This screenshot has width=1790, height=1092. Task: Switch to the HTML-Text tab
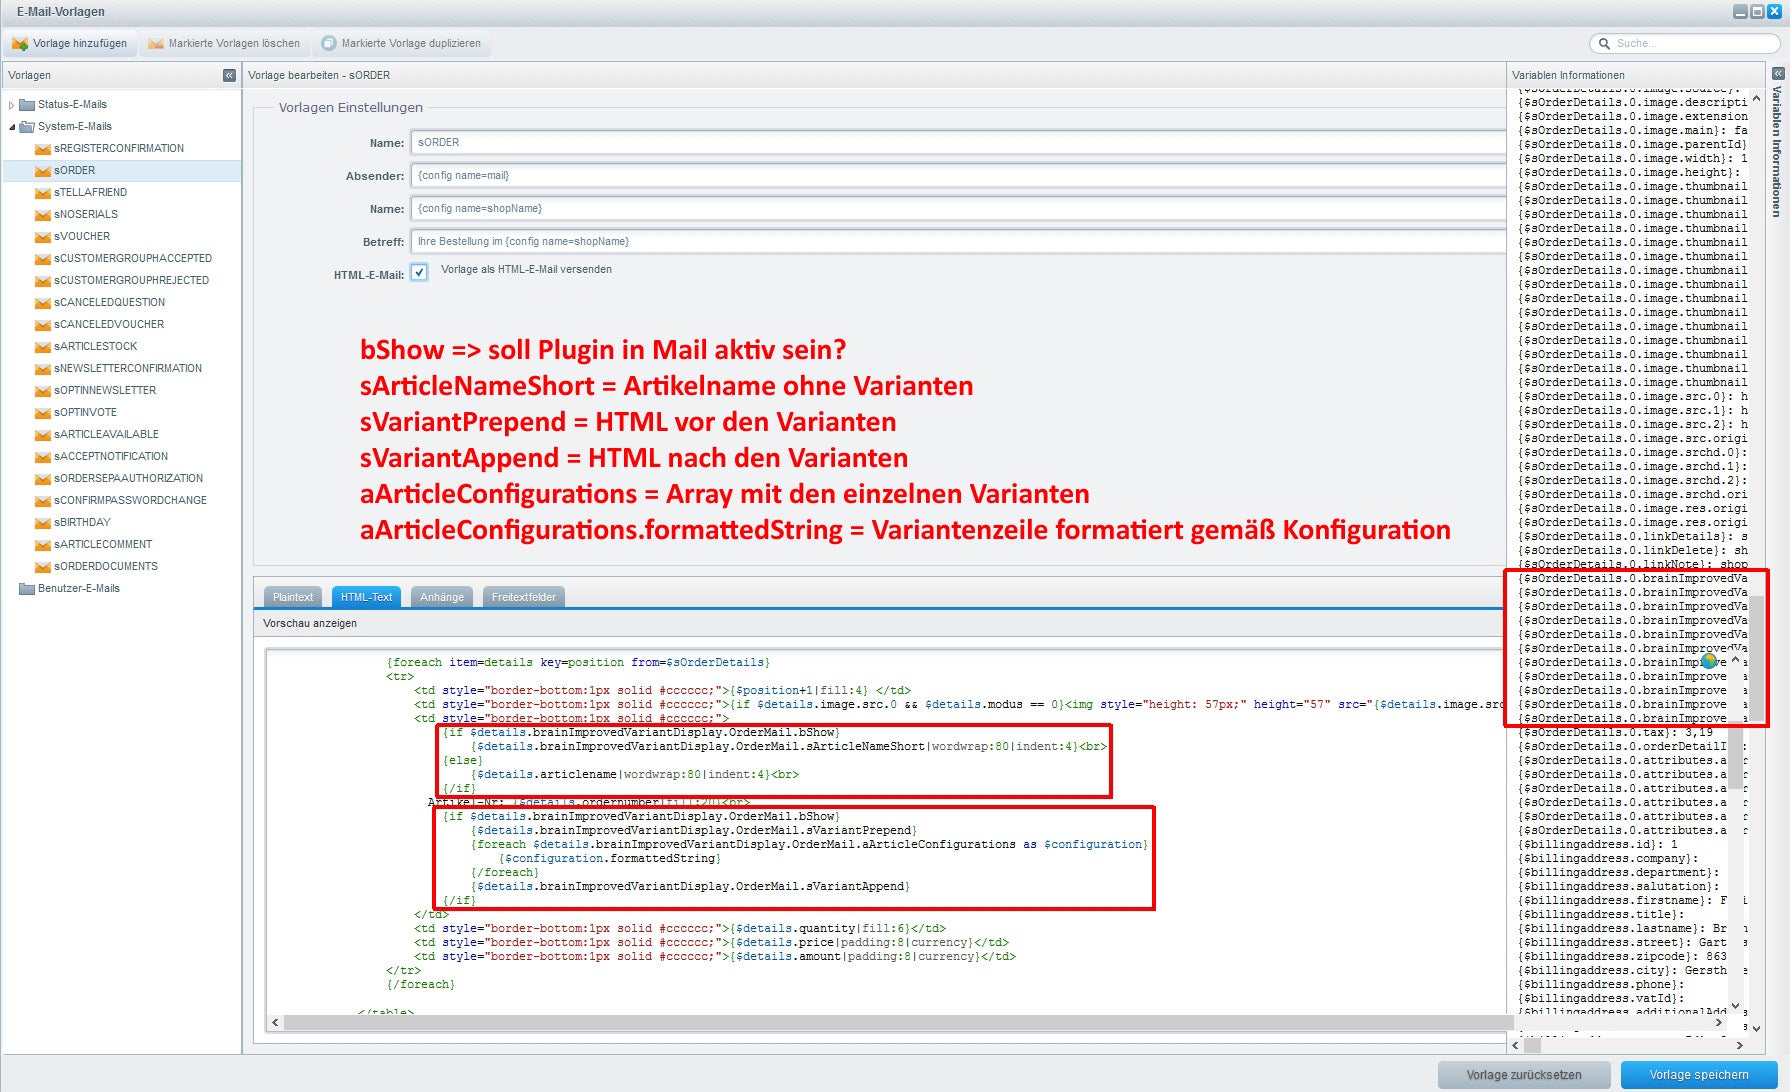[x=366, y=597]
